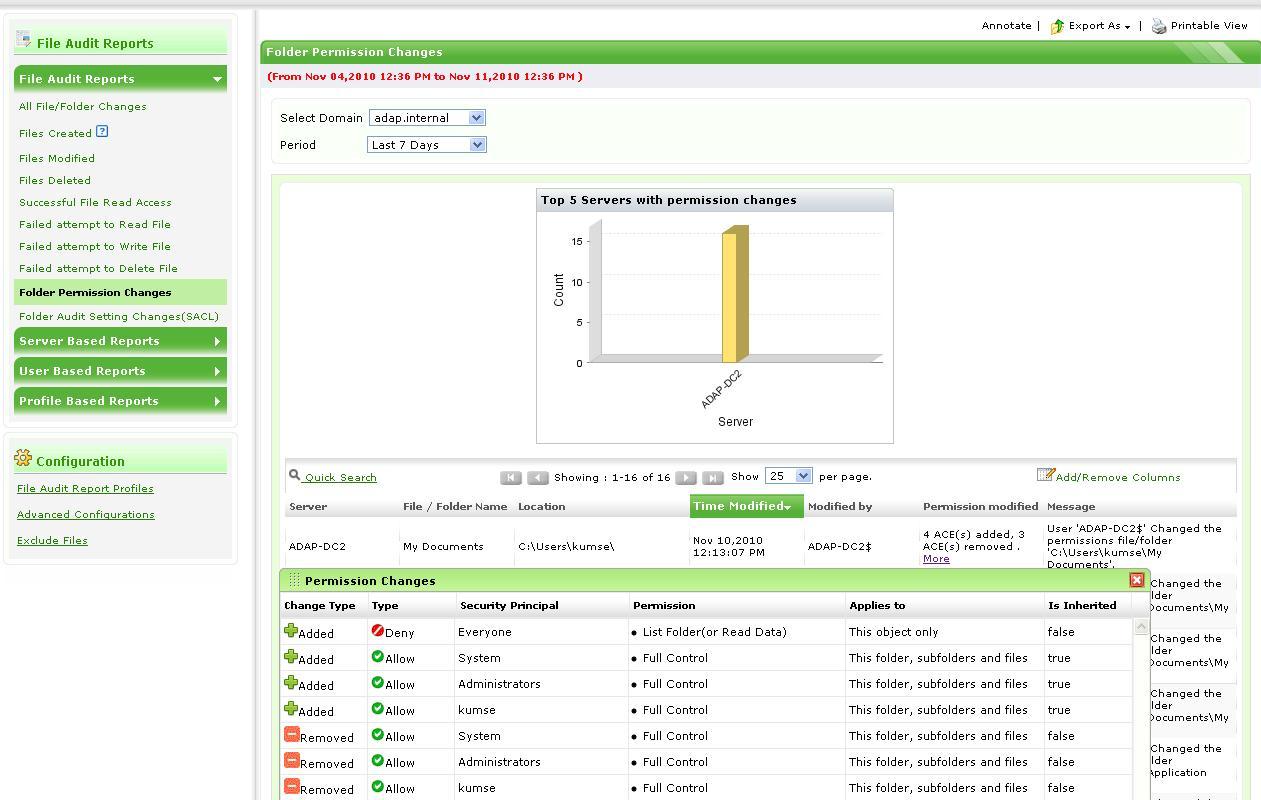Click the Export As icon

(x=1057, y=26)
